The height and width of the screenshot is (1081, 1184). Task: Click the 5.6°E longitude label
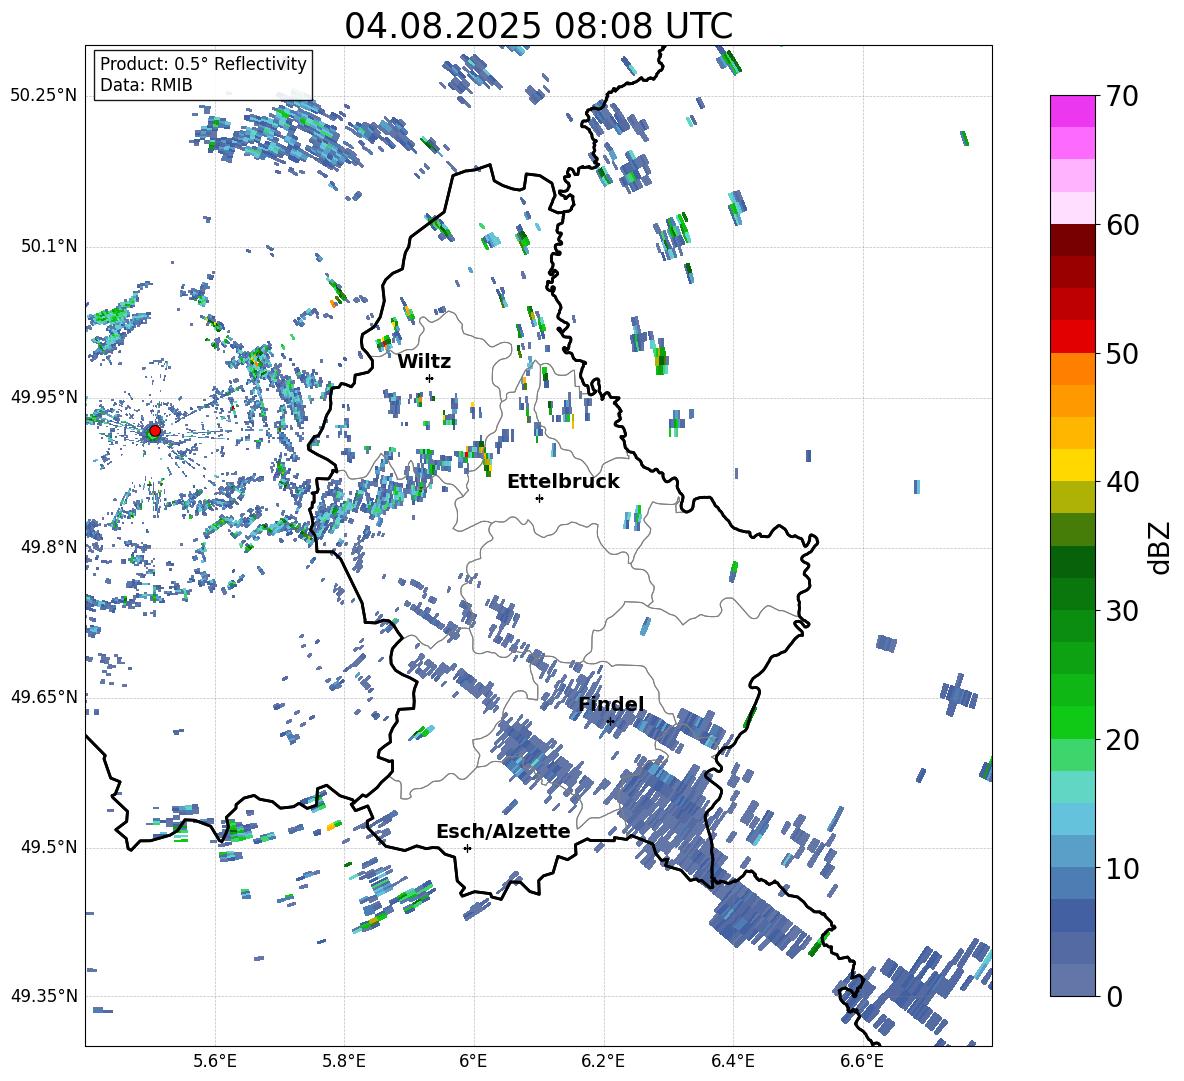pos(215,1061)
